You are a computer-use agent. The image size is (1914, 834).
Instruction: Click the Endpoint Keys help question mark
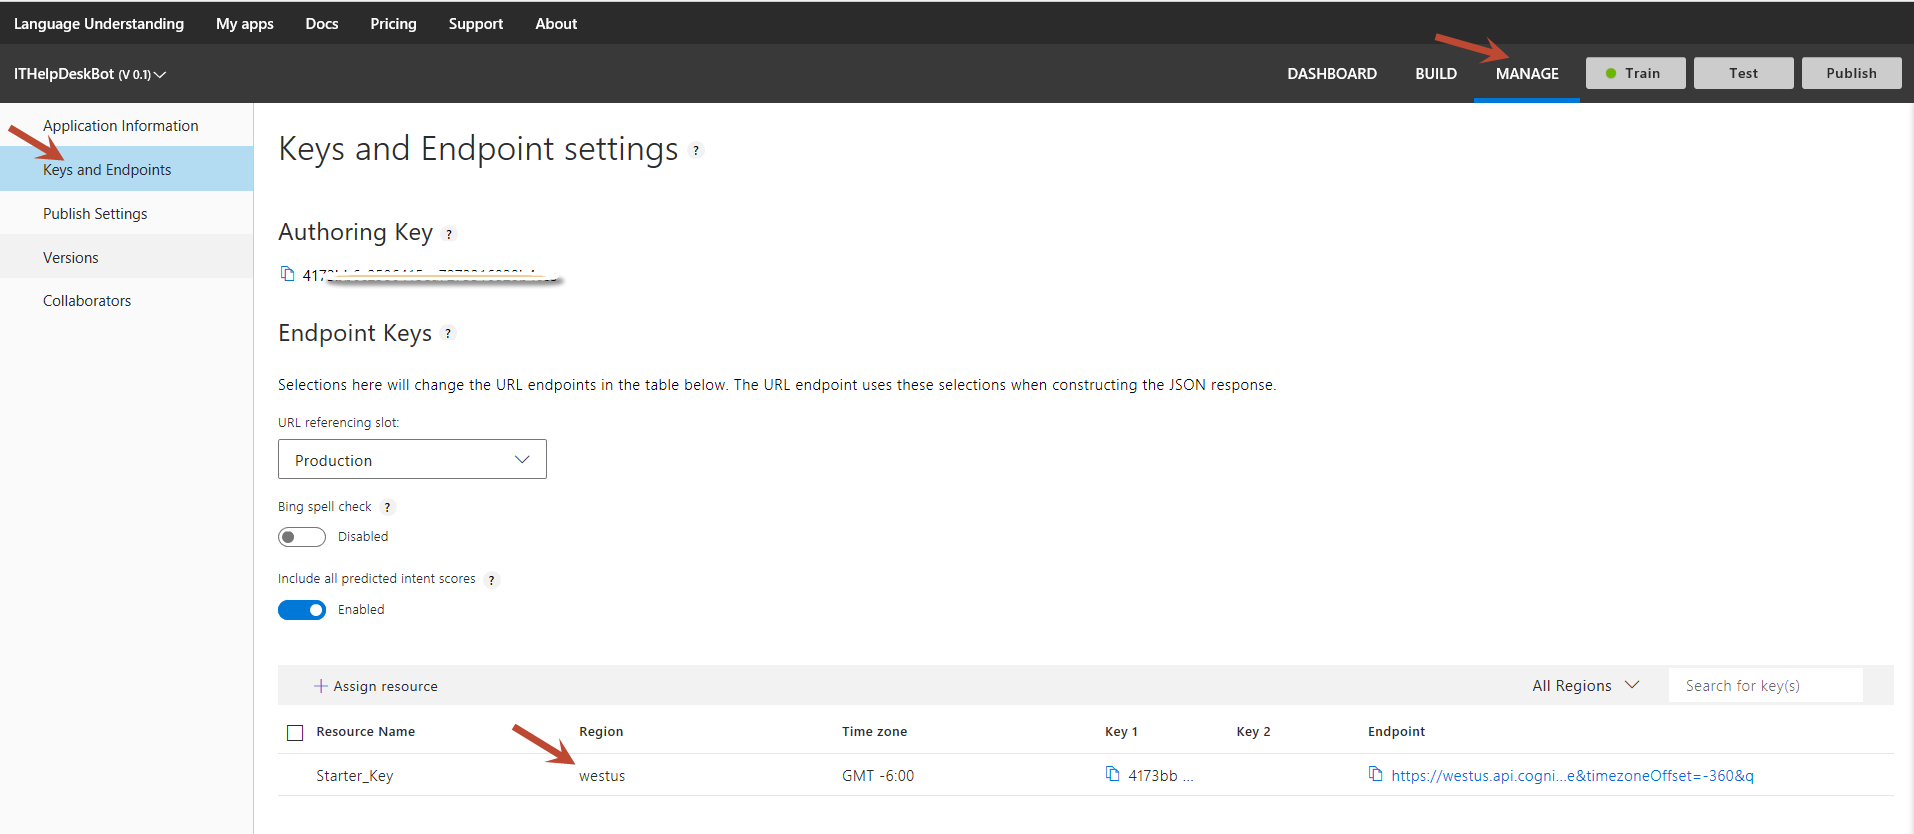pos(448,334)
